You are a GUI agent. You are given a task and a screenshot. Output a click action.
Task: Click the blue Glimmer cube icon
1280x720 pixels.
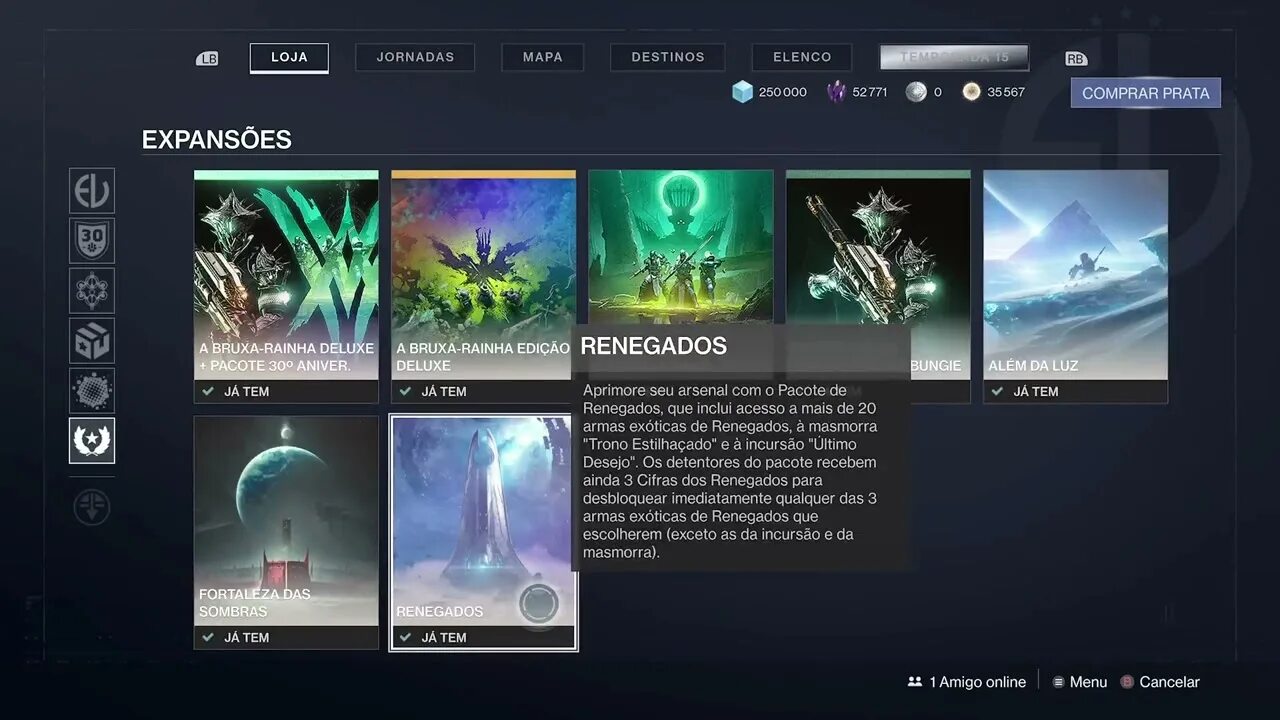tap(742, 92)
